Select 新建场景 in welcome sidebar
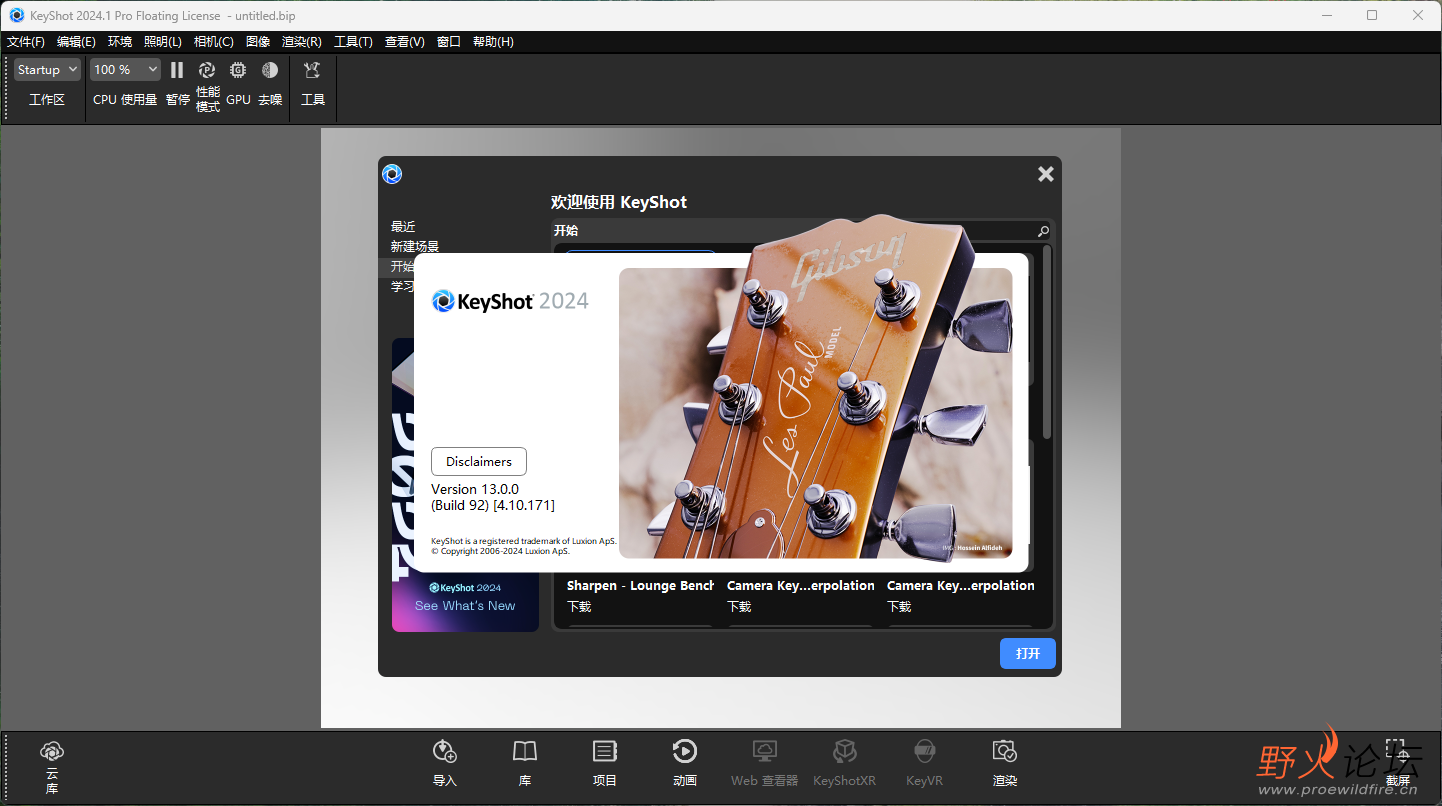1442x806 pixels. (415, 247)
